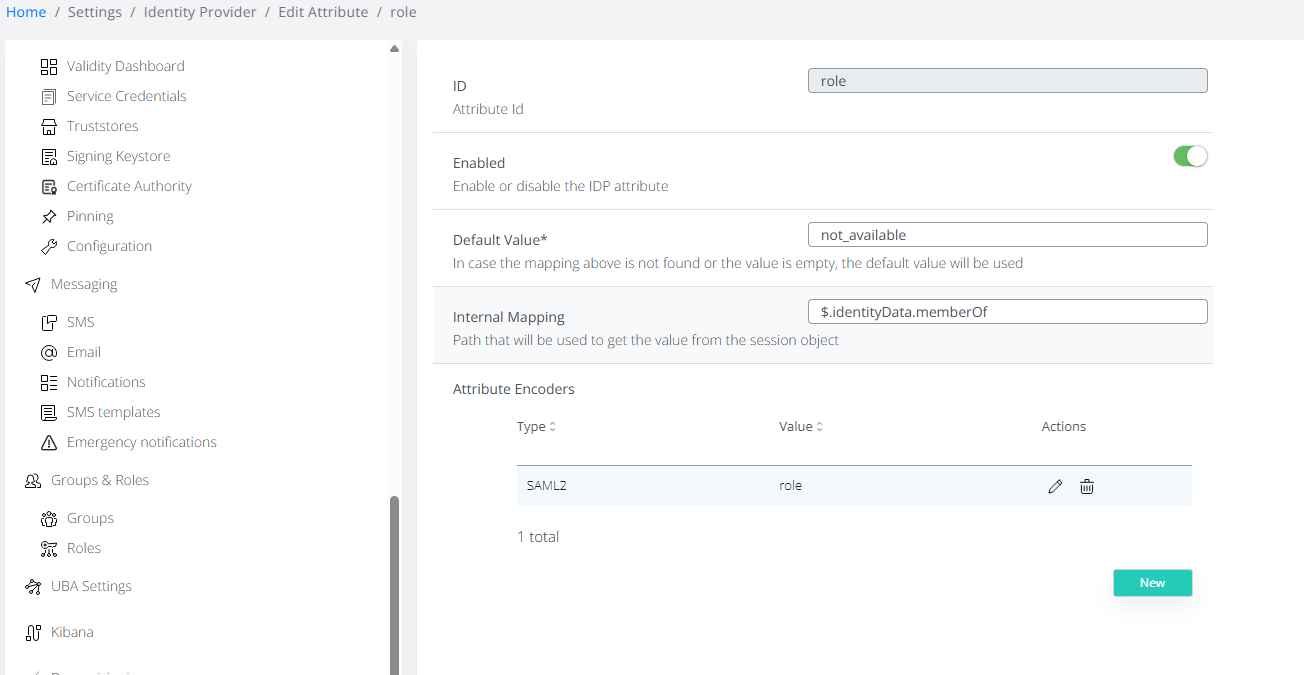Open Roles under Groups & Roles
The width and height of the screenshot is (1304, 675).
pyautogui.click(x=84, y=548)
